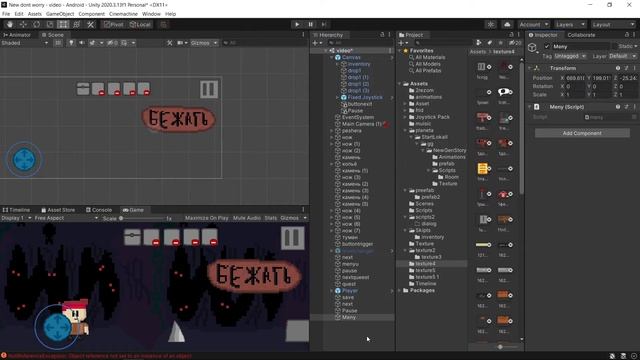640x360 pixels.
Task: Open Joystick Pack folder
Action: pos(432,117)
